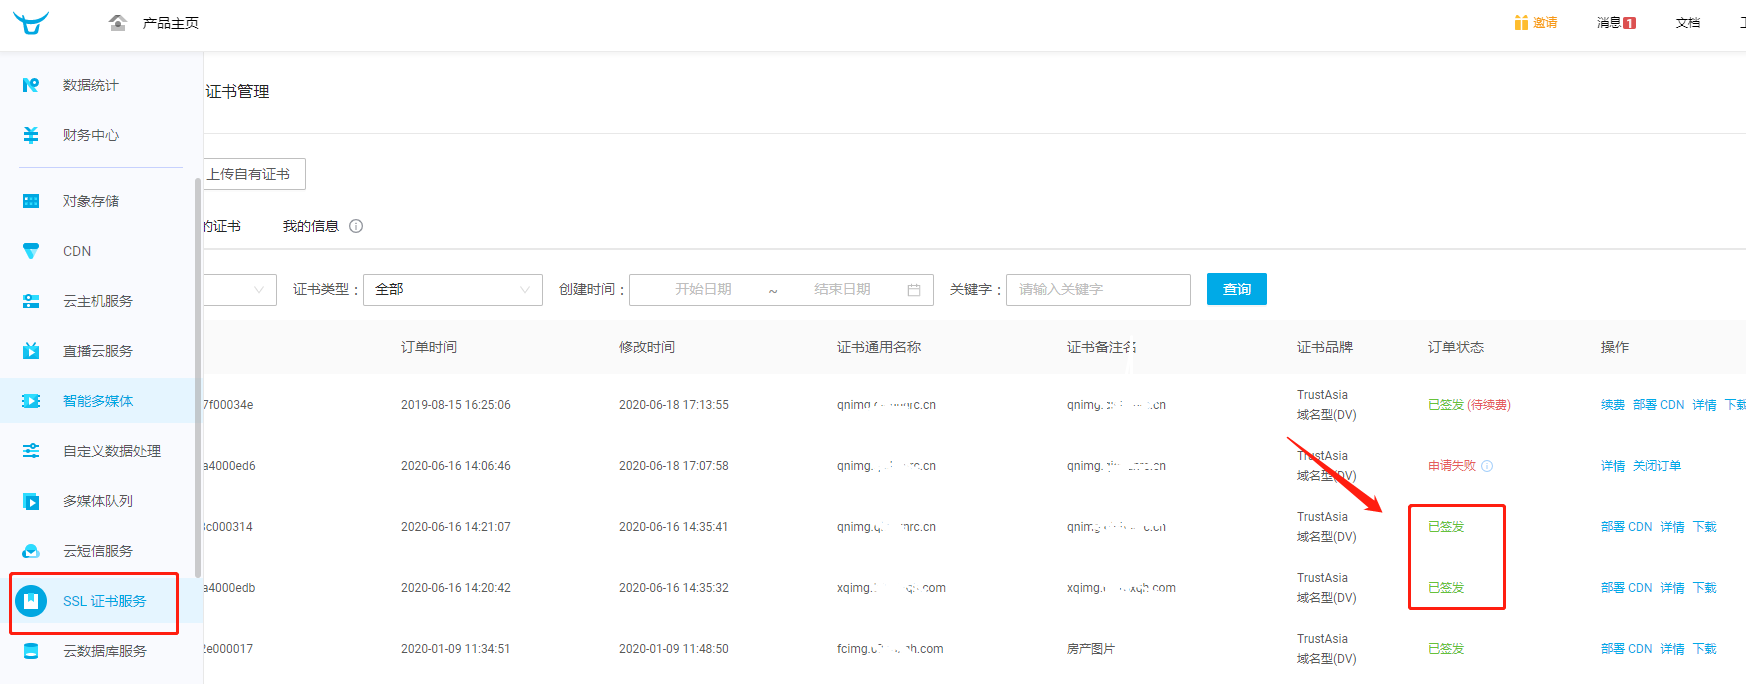The image size is (1746, 684).
Task: Click 详情 in the 申请失败 row
Action: (1612, 466)
